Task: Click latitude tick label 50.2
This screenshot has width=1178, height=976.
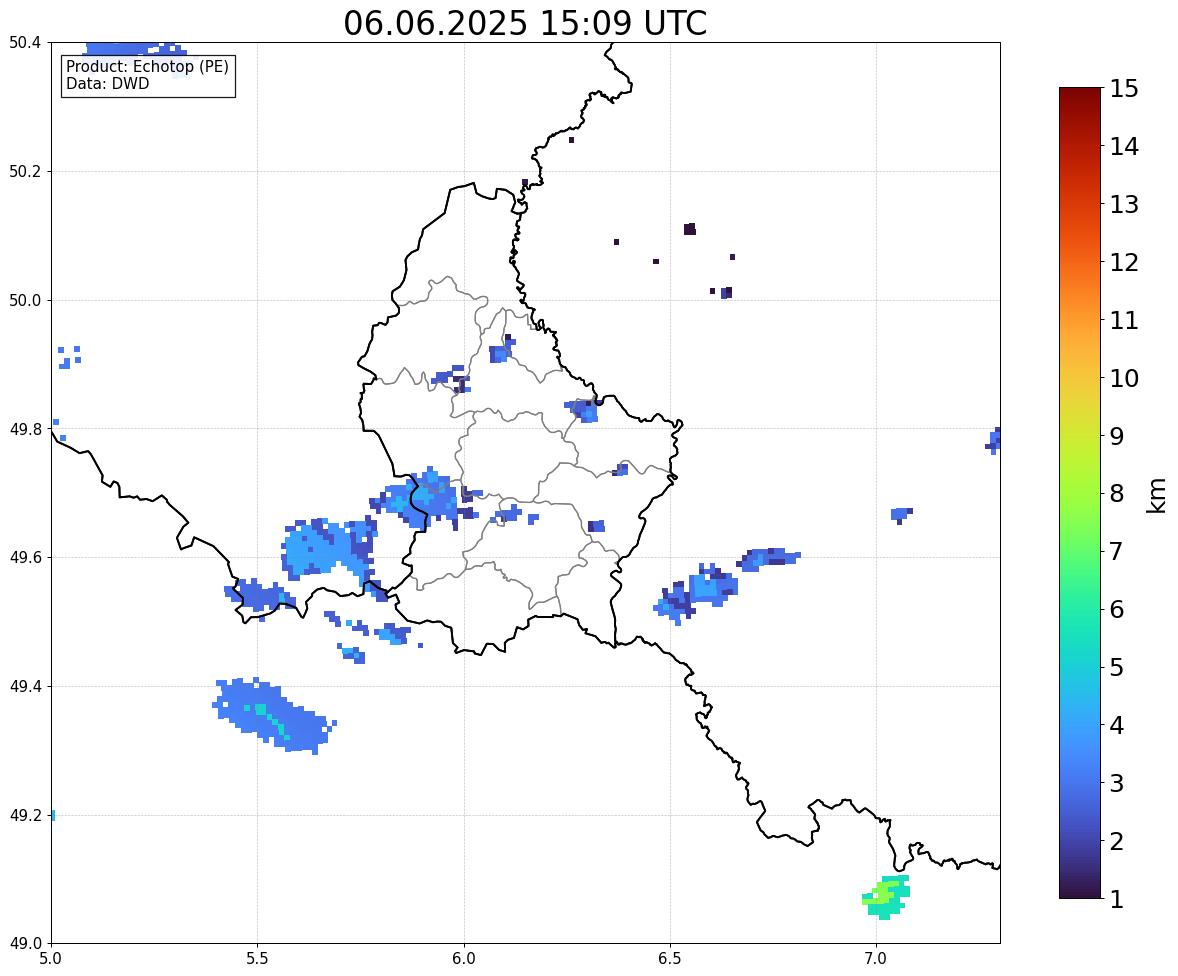Action: [x=24, y=171]
